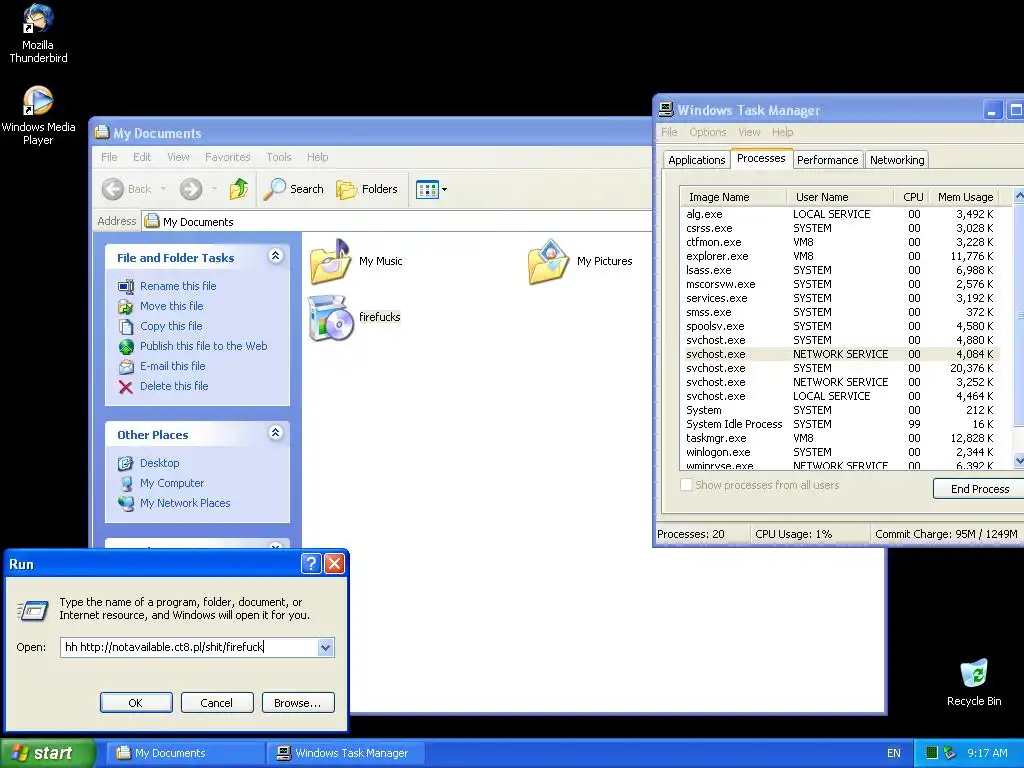Sort processes by Mem Usage column

965,197
